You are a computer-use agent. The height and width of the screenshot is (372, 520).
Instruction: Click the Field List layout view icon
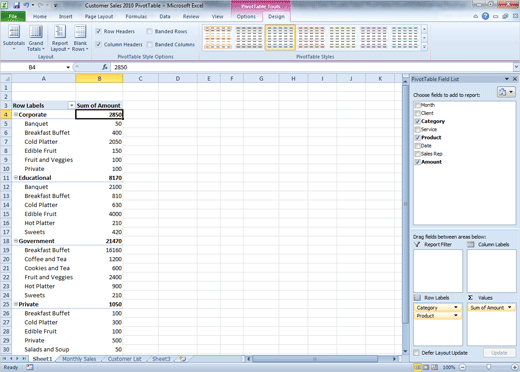506,92
